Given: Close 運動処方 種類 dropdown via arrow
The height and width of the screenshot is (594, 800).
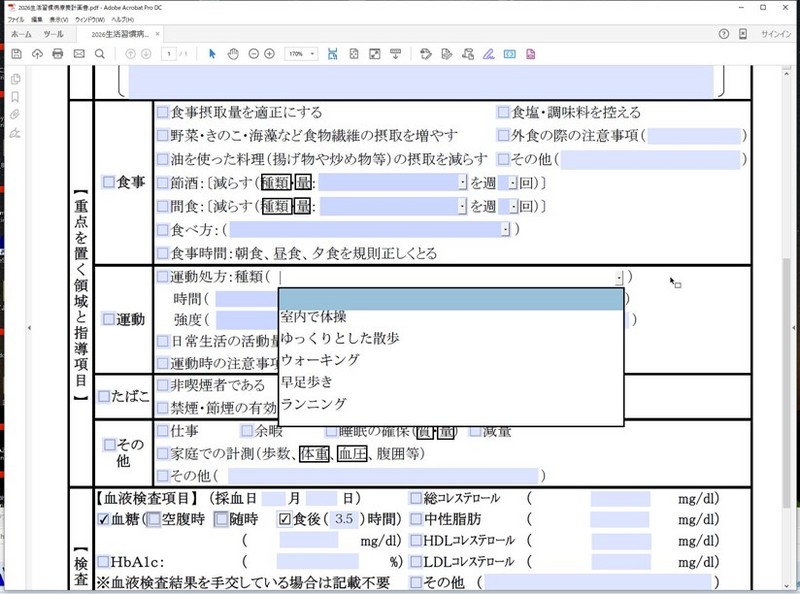Looking at the screenshot, I should [x=619, y=278].
